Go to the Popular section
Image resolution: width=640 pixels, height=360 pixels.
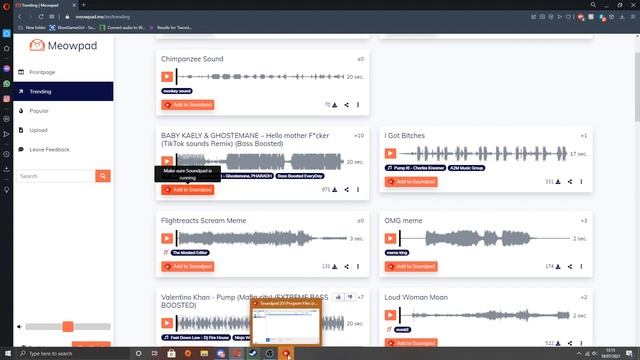pos(63,111)
